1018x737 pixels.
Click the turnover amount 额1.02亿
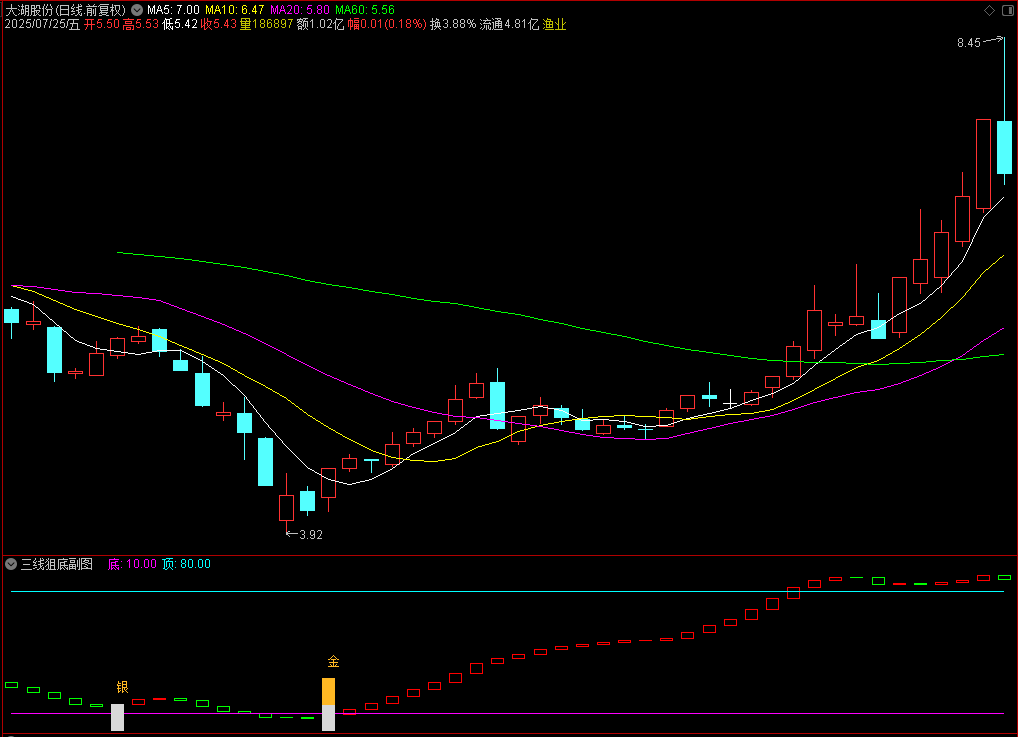320,25
